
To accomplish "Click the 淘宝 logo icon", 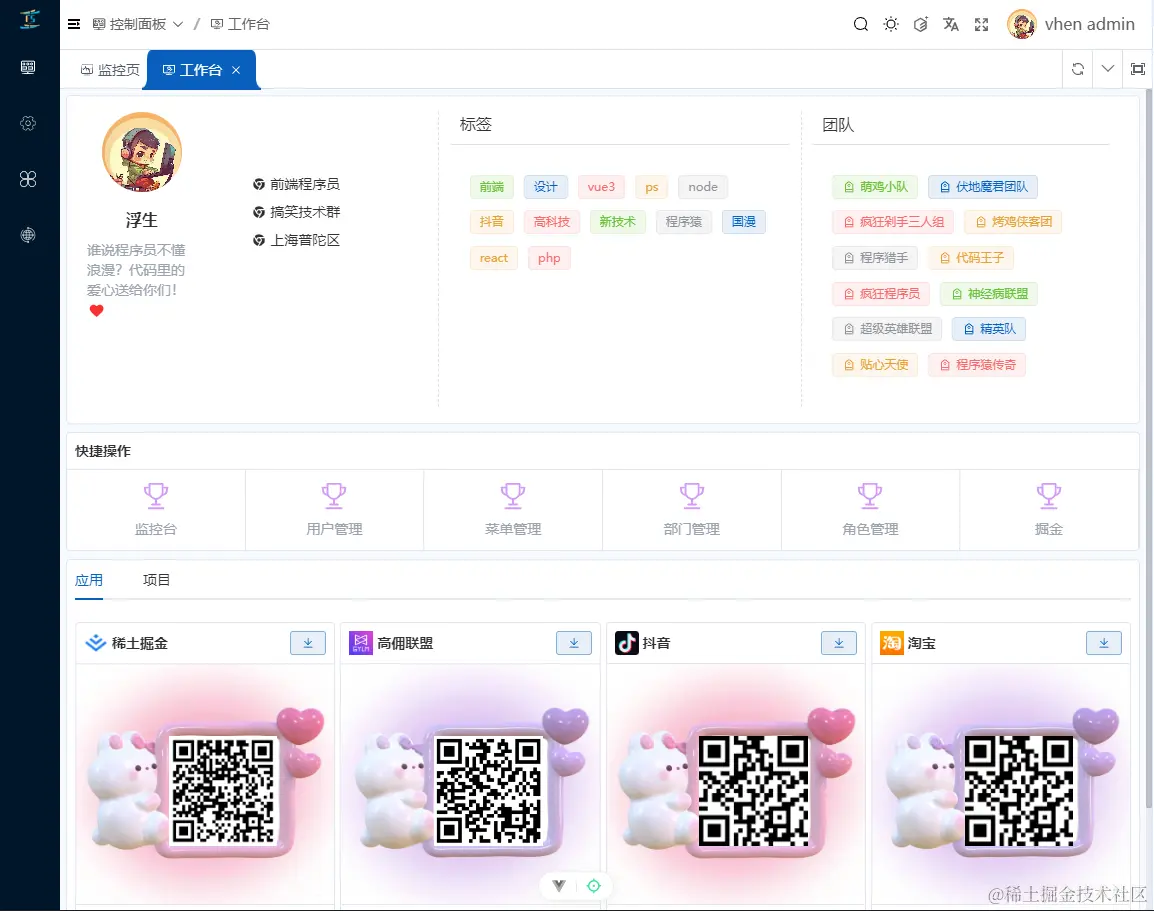I will tap(891, 643).
